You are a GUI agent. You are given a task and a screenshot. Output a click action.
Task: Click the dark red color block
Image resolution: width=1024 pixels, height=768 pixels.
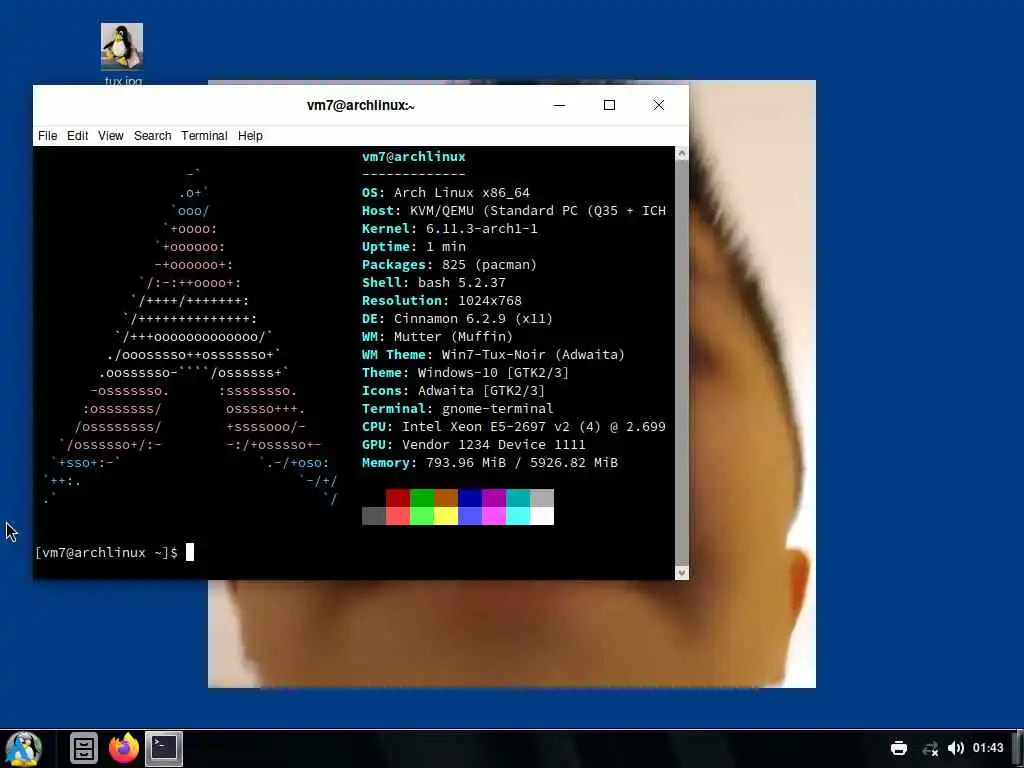pyautogui.click(x=397, y=498)
